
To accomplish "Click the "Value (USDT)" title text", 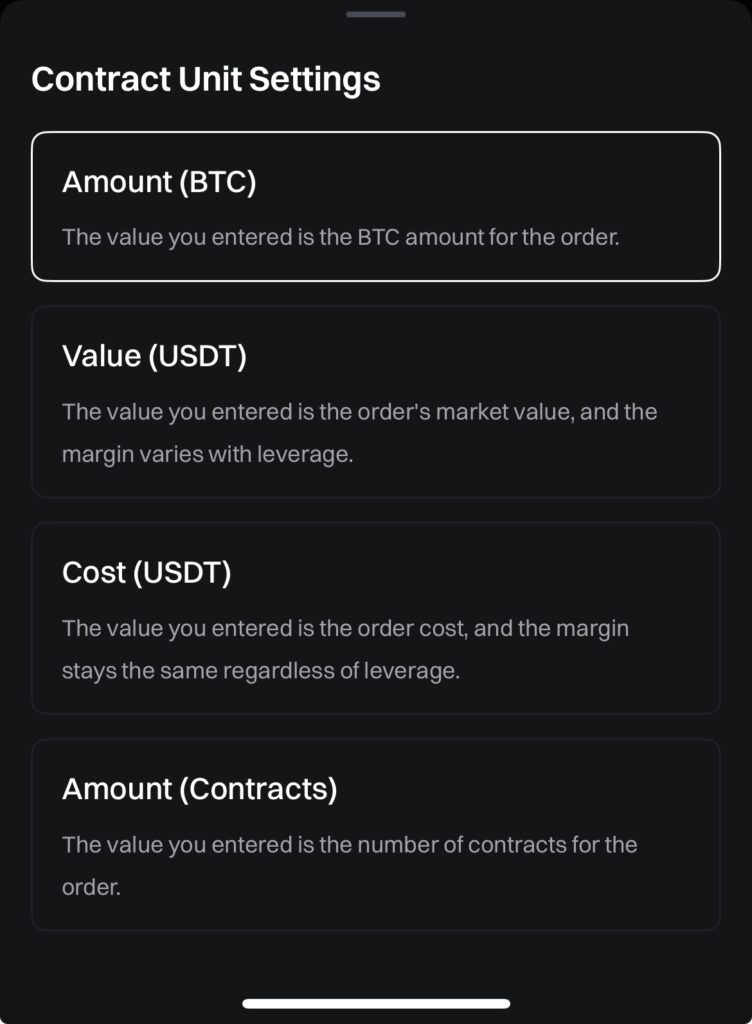I will click(x=154, y=356).
